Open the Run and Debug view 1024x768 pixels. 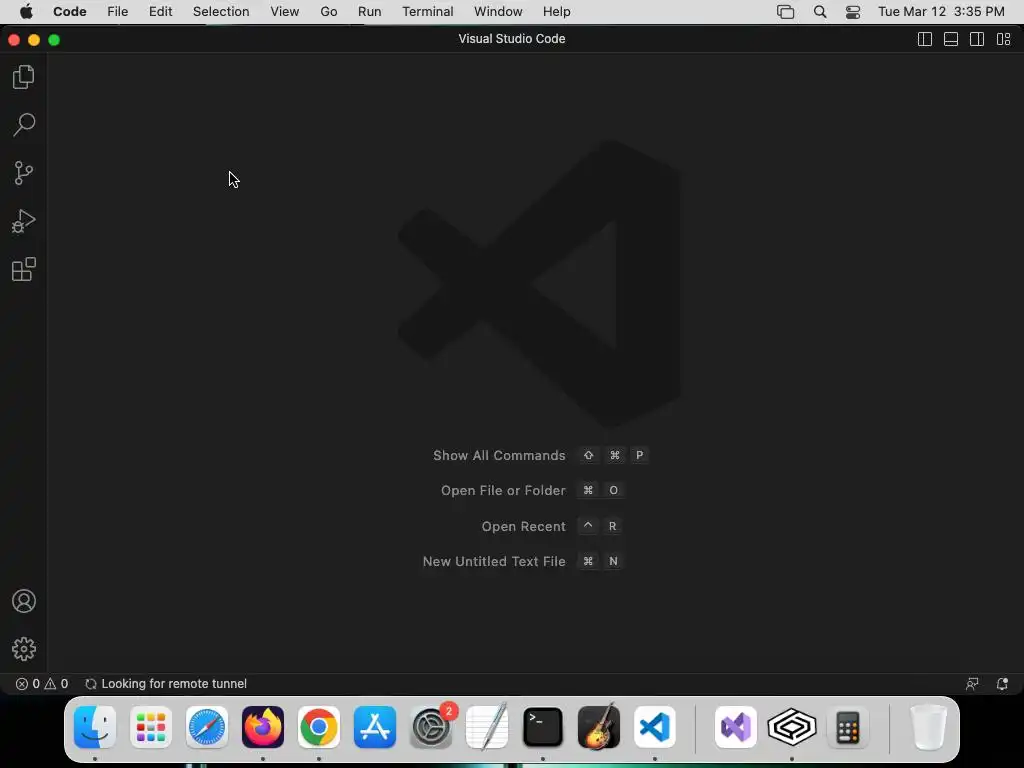coord(24,221)
